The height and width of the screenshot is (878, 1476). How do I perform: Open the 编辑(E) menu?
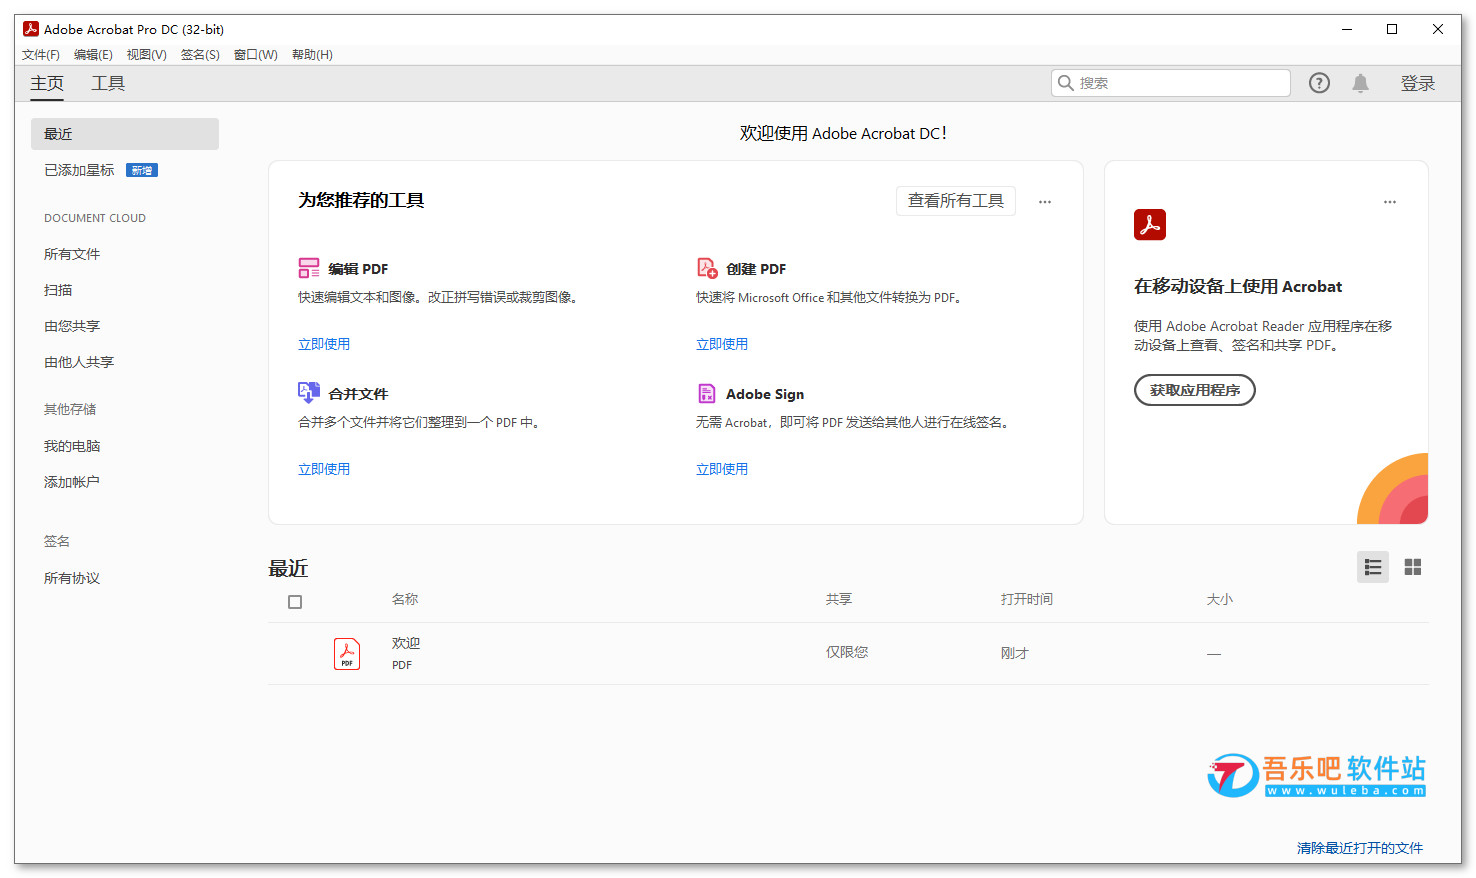click(x=93, y=55)
